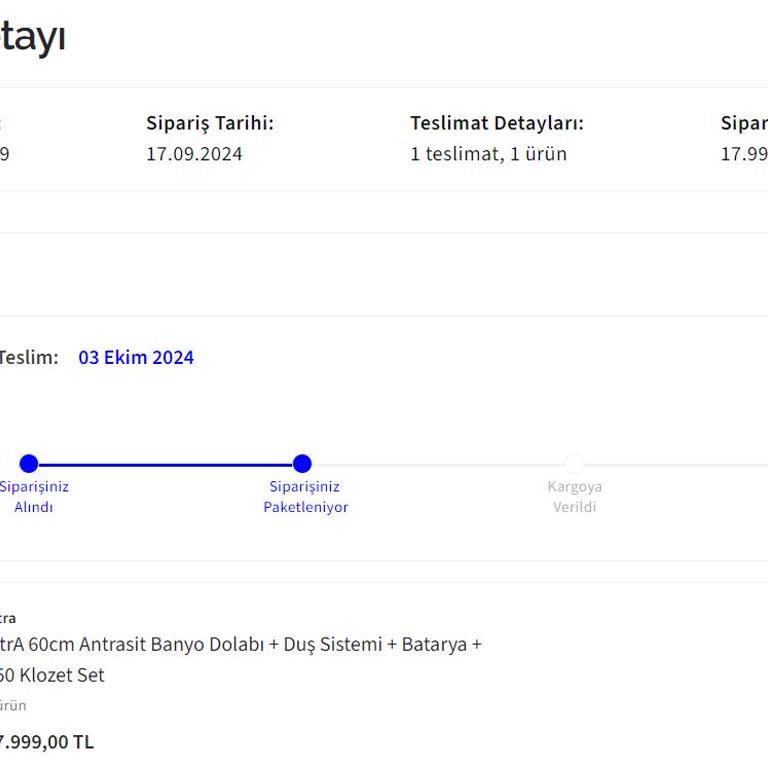This screenshot has width=768, height=768.
Task: Click the 'ürün' quantity text under product
Action: point(13,706)
